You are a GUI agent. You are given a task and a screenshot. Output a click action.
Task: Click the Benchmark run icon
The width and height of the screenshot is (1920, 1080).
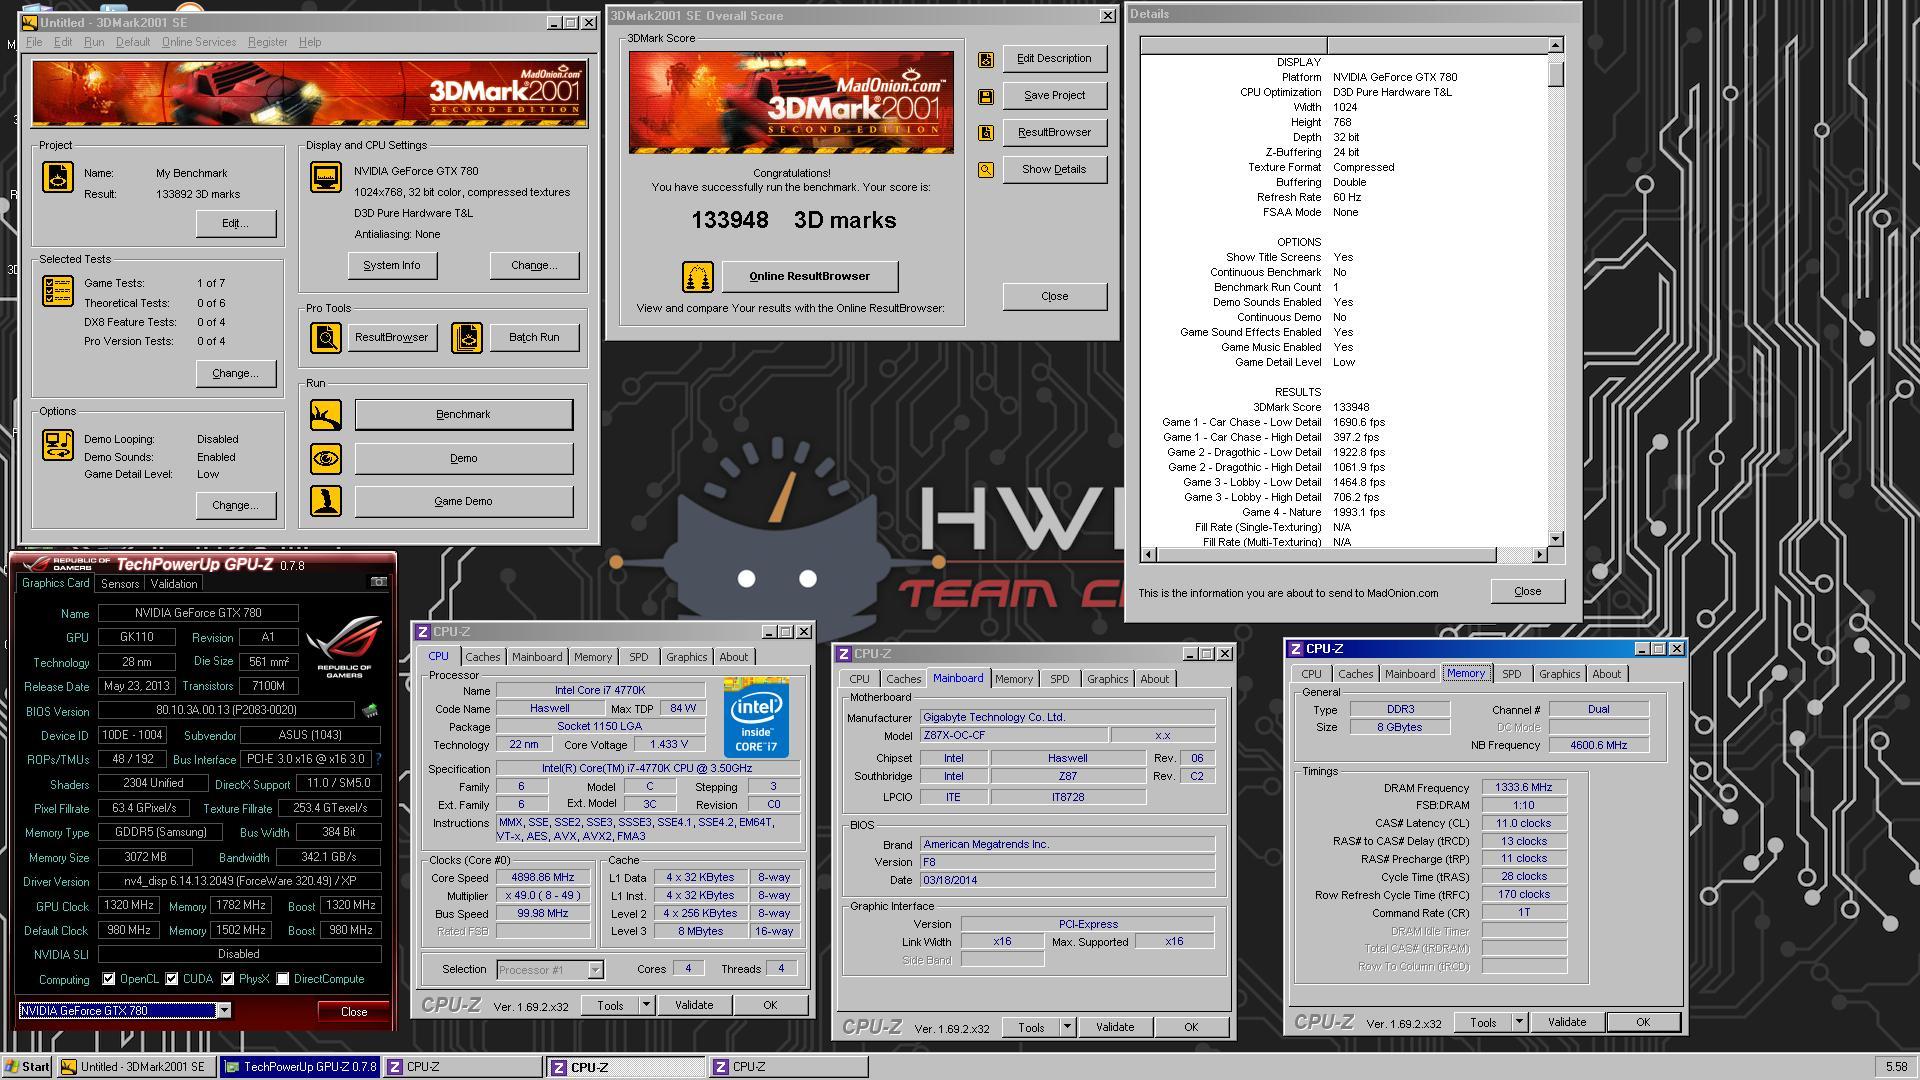(x=326, y=414)
